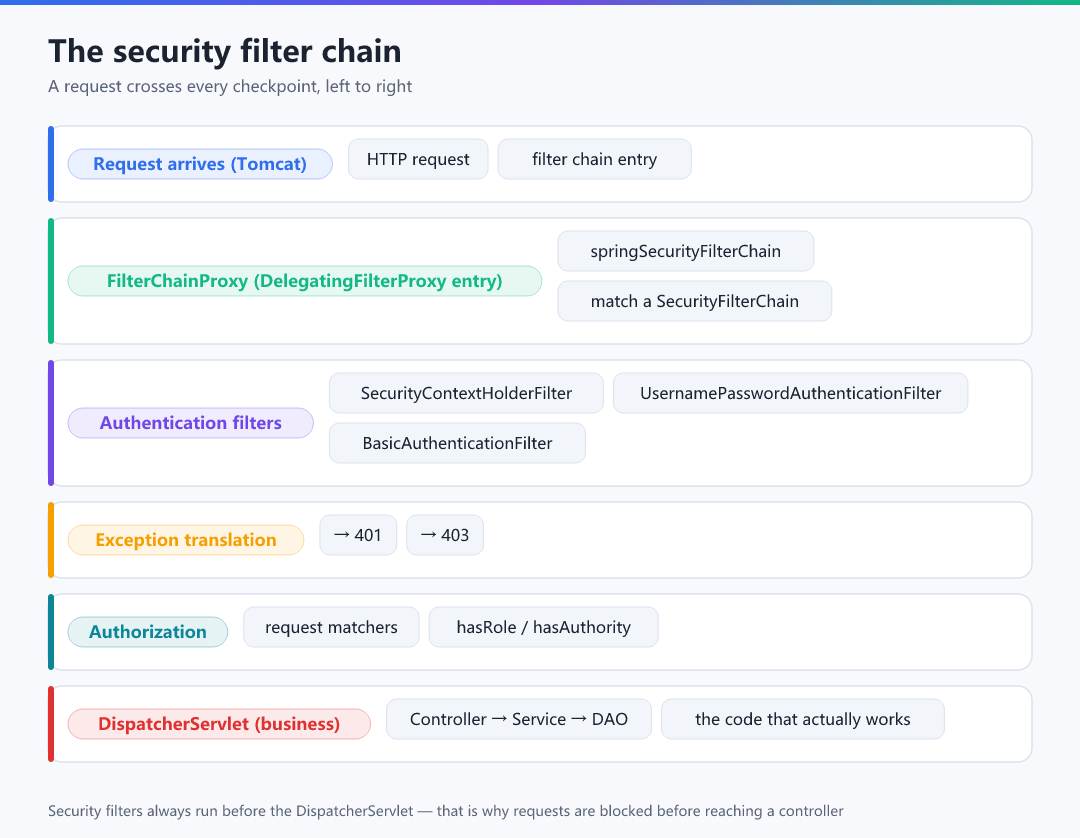Image resolution: width=1080 pixels, height=838 pixels.
Task: Select the '→ 401' chip
Action: 358,535
